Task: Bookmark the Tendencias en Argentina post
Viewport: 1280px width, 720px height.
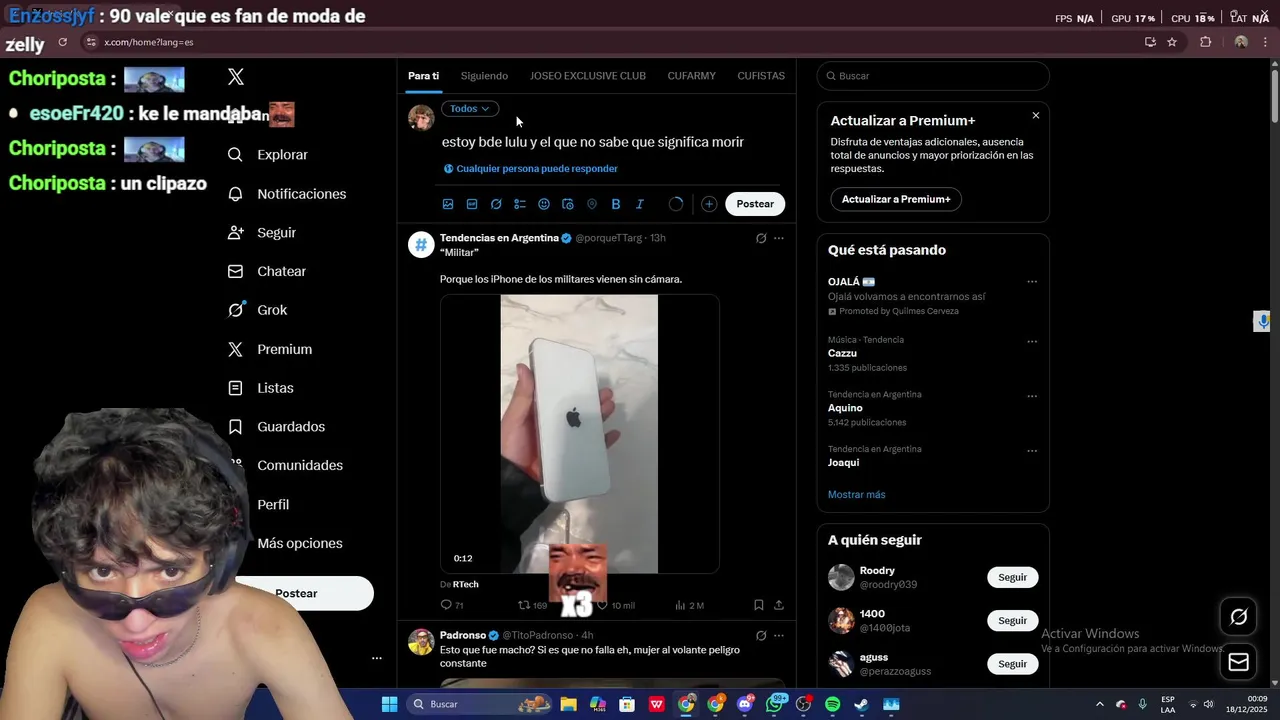Action: click(x=758, y=605)
